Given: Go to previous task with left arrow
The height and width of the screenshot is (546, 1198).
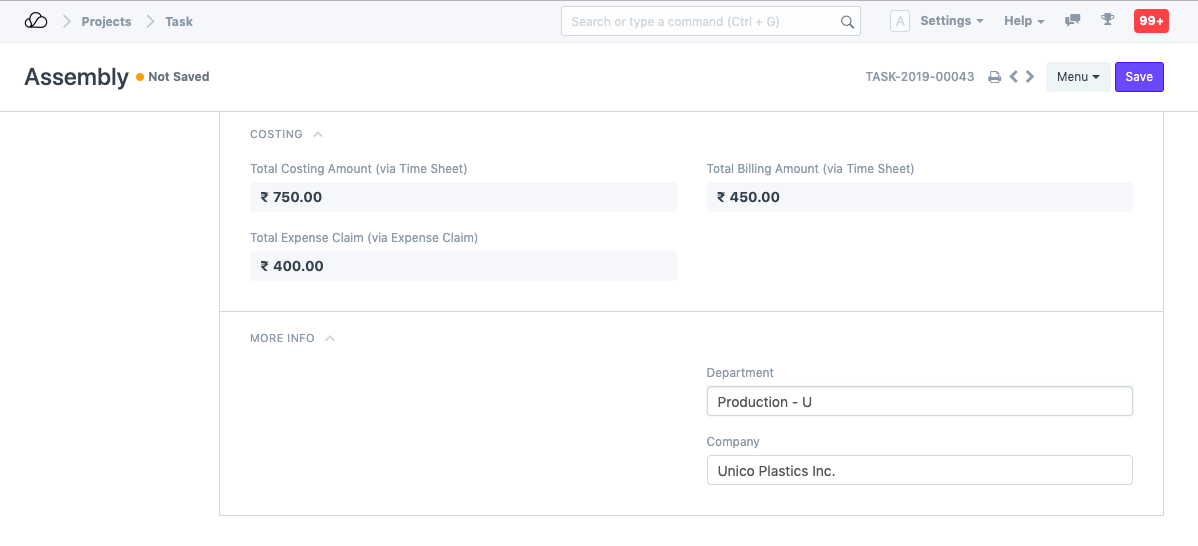Looking at the screenshot, I should (1013, 77).
